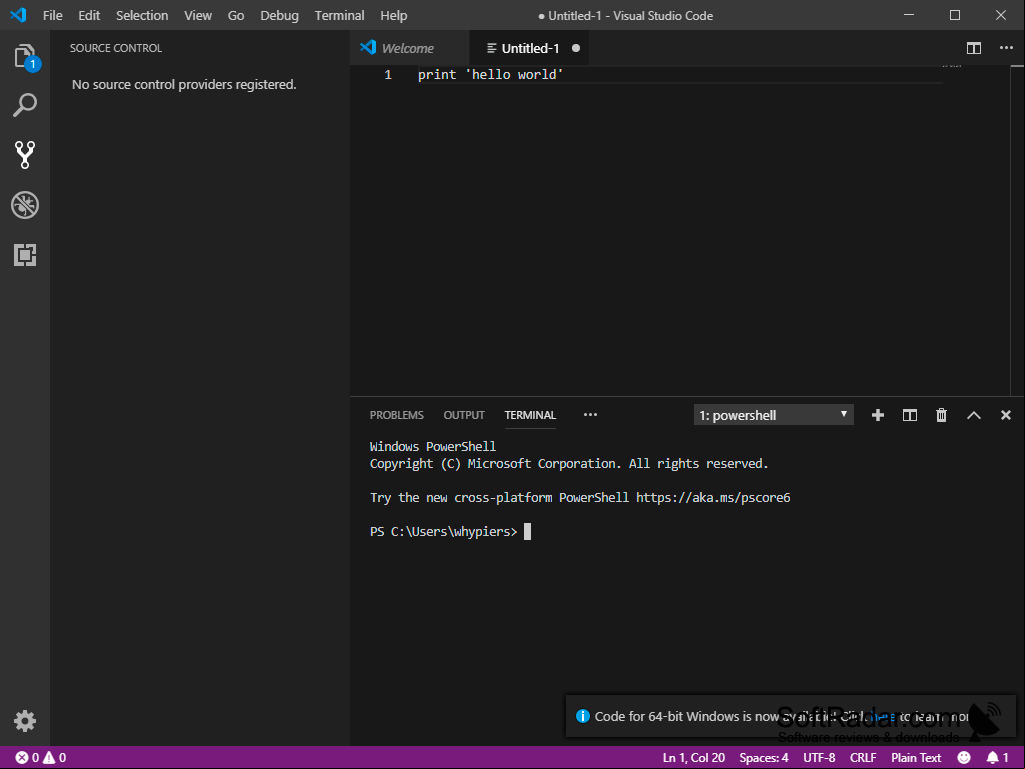Split the terminal pane
The width and height of the screenshot is (1025, 769).
[909, 415]
